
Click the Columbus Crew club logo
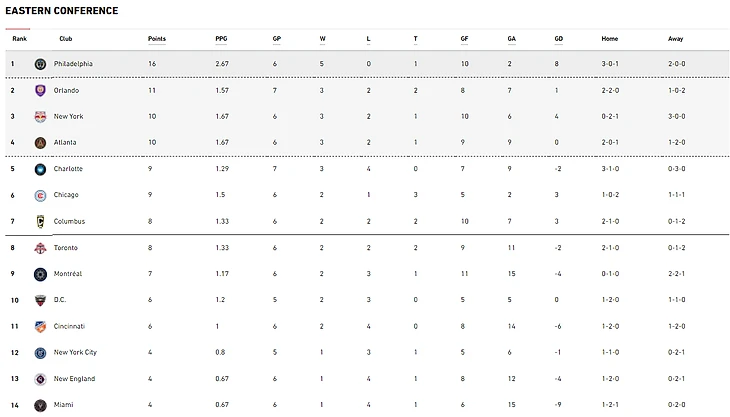click(40, 221)
